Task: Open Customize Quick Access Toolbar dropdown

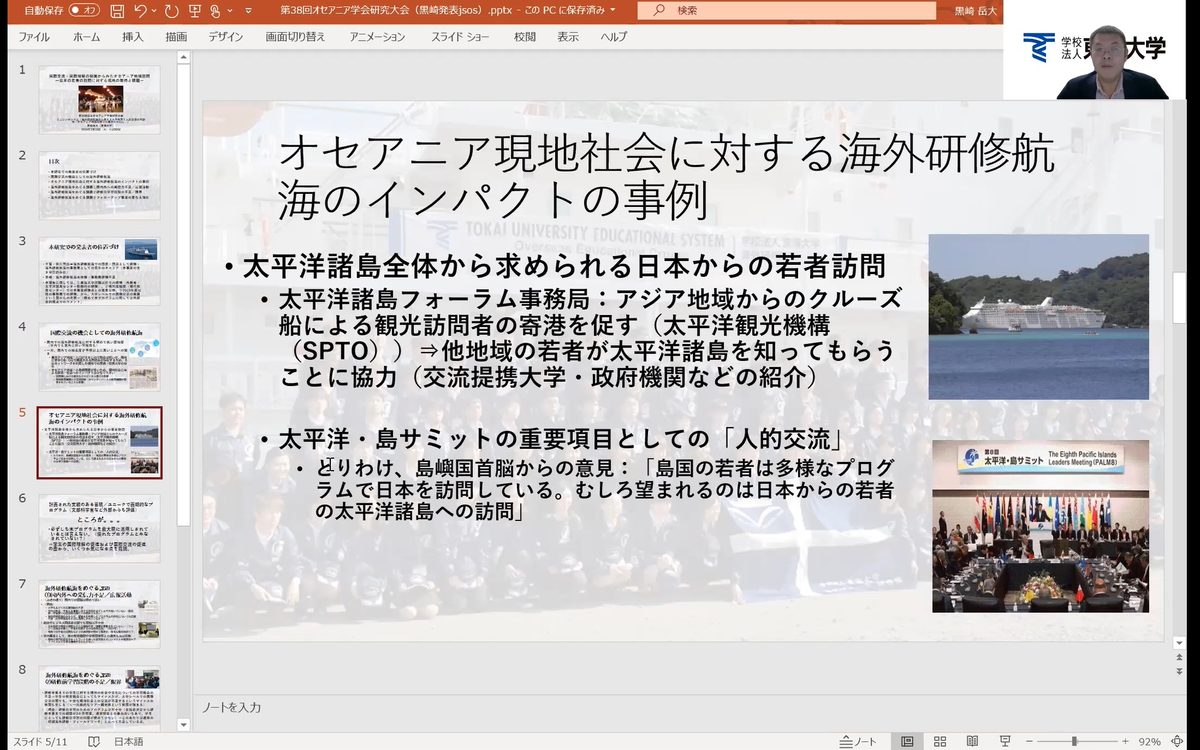Action: pyautogui.click(x=247, y=11)
